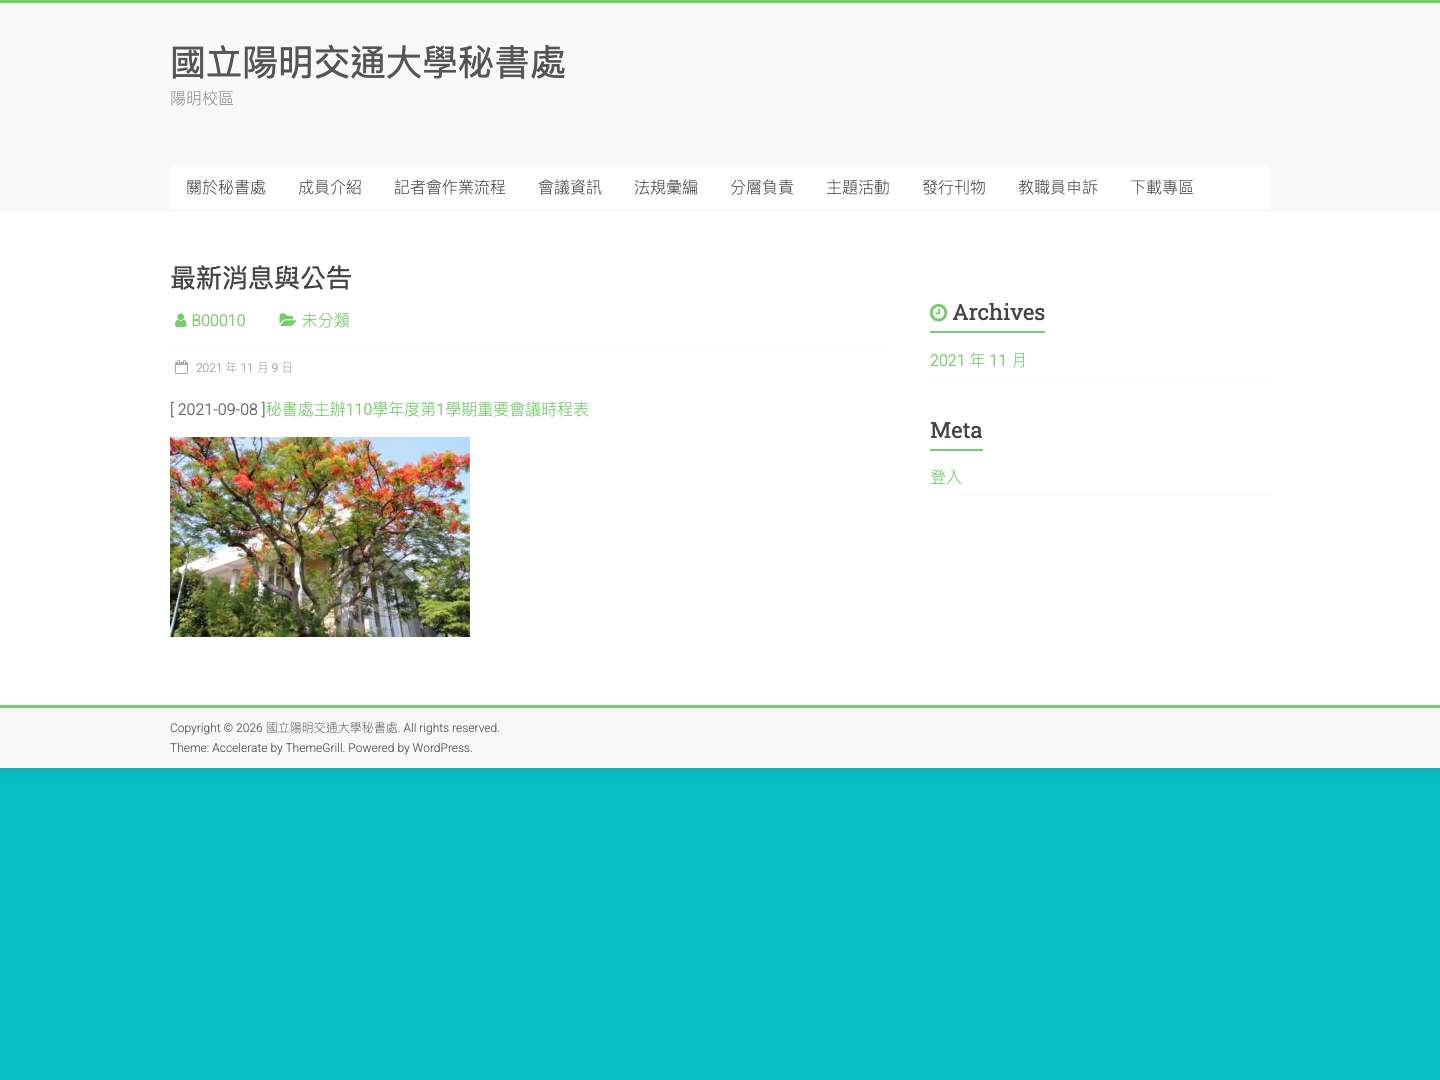The width and height of the screenshot is (1440, 1080).
Task: Open the 成員介紹 menu item
Action: click(330, 187)
